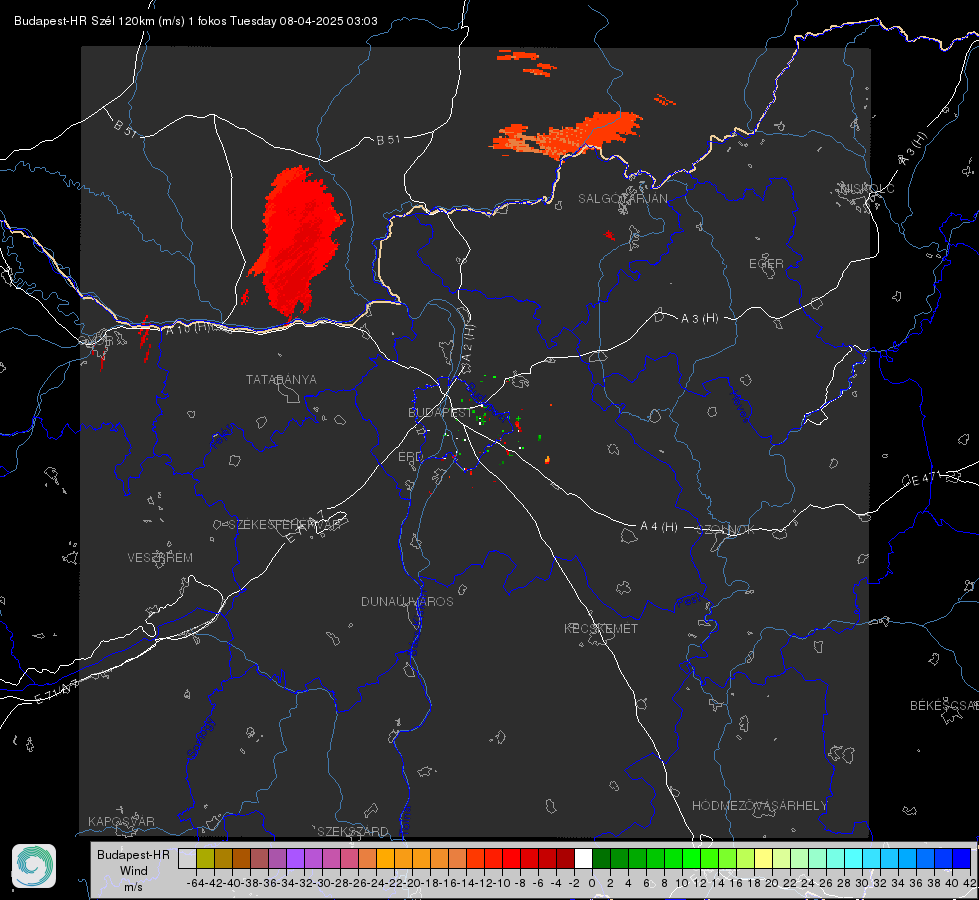
Task: Click the ÉRD city label
Action: (x=410, y=457)
